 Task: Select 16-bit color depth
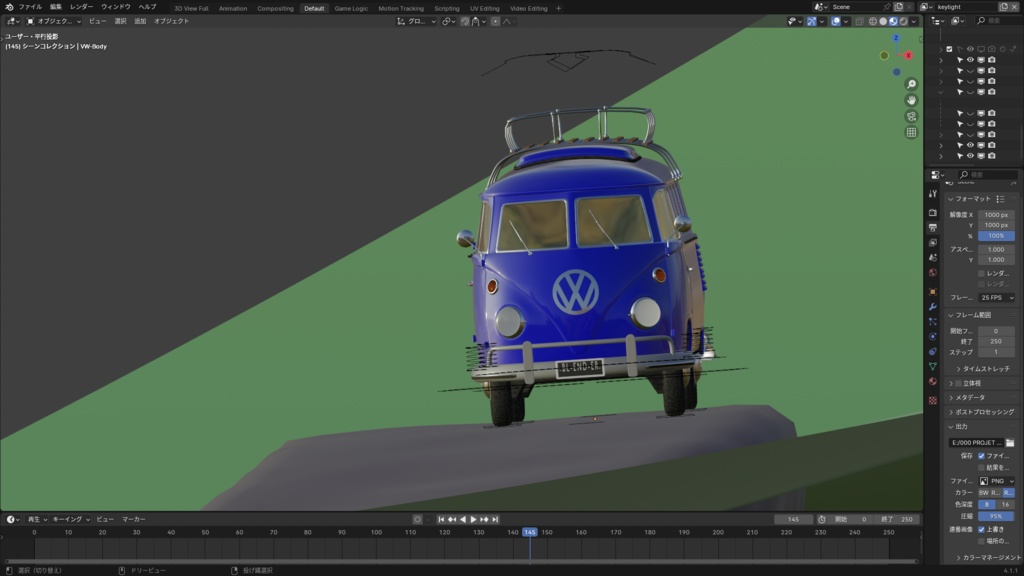pos(1006,505)
